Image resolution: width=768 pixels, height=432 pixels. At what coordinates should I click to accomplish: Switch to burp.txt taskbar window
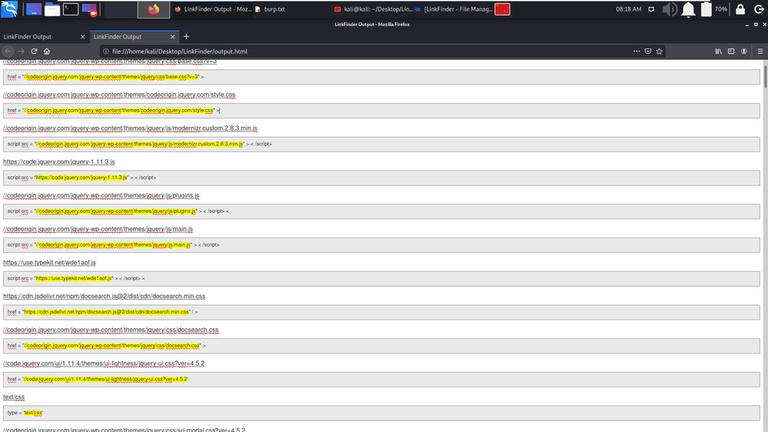coord(270,9)
